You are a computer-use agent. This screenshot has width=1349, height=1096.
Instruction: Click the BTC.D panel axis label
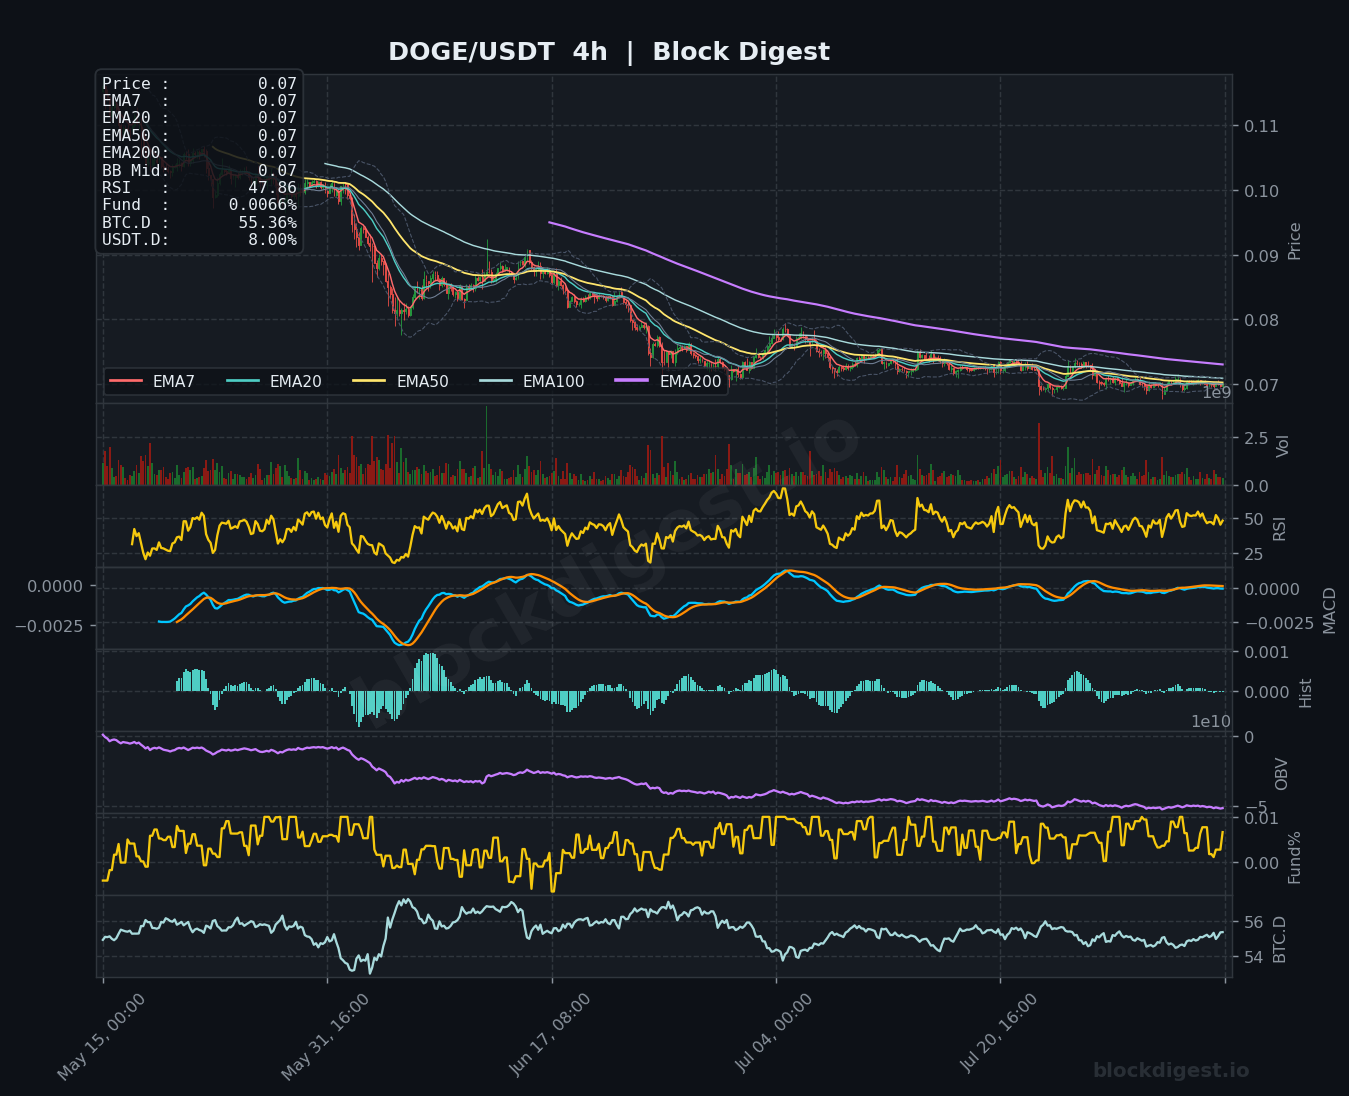point(1279,940)
